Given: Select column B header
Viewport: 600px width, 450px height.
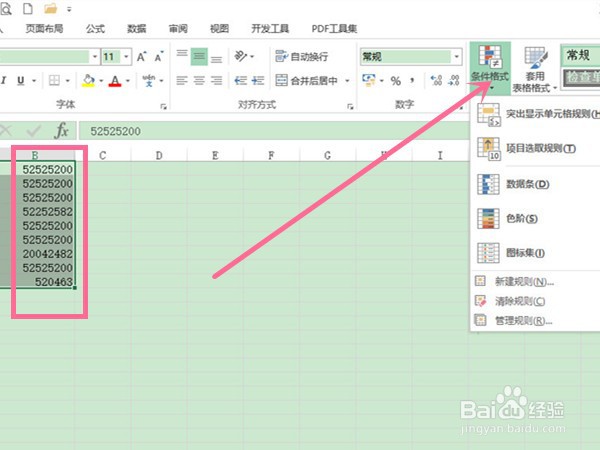Looking at the screenshot, I should pos(35,155).
